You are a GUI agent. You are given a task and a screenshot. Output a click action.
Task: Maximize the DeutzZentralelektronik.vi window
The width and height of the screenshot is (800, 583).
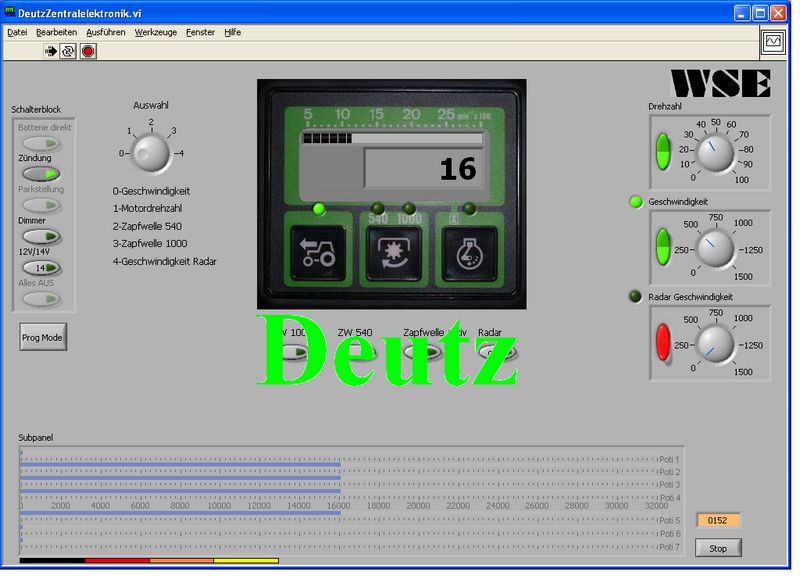click(760, 13)
